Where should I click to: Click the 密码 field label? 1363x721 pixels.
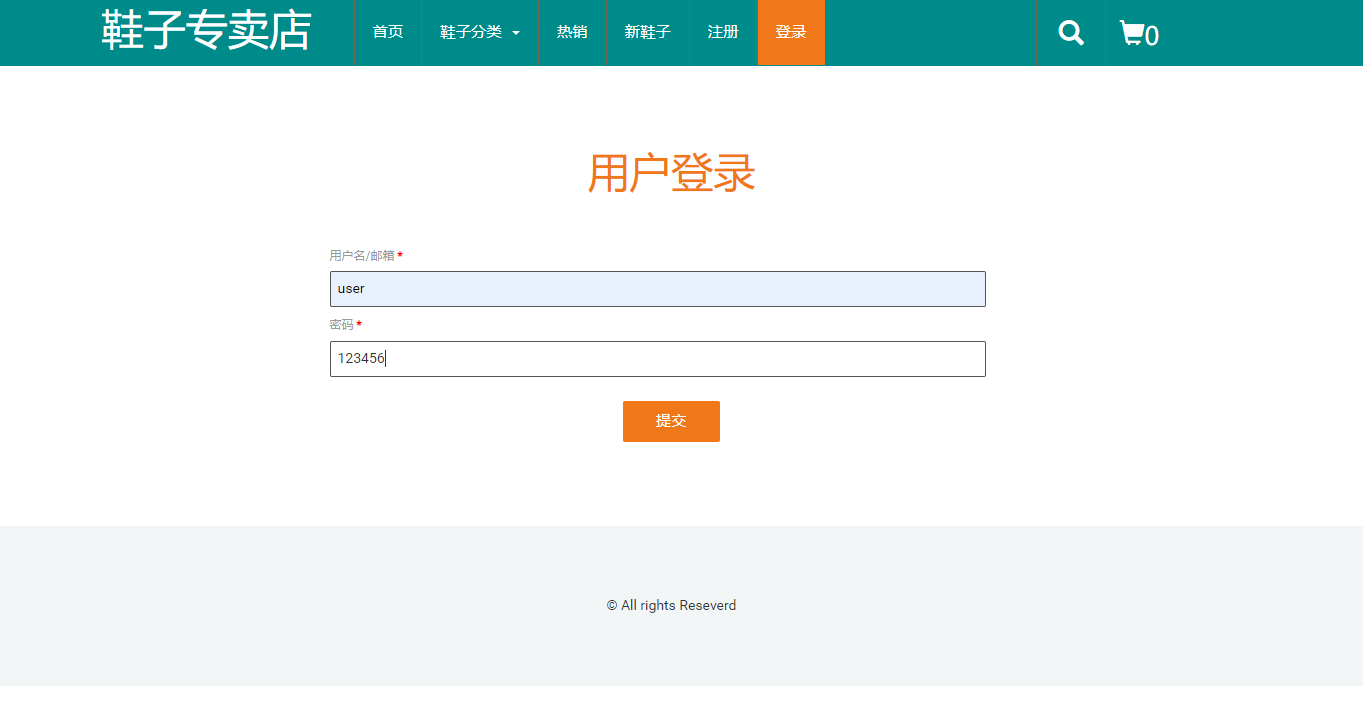(x=341, y=325)
